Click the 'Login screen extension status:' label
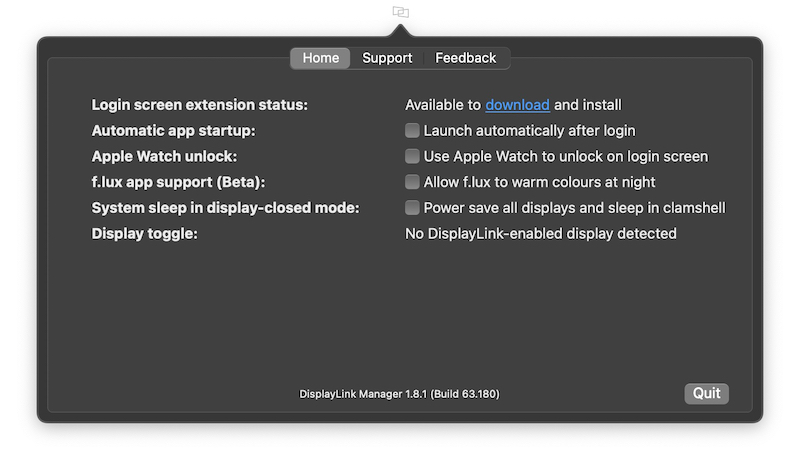The width and height of the screenshot is (800, 464). [199, 105]
